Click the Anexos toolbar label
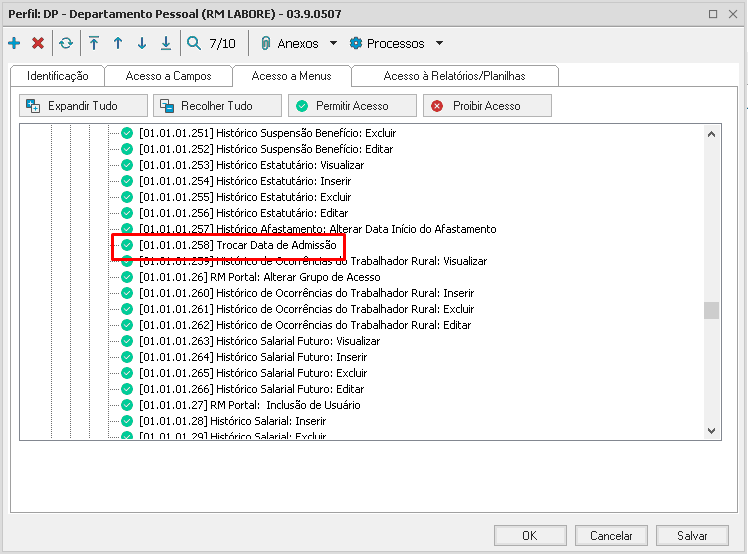The height and width of the screenshot is (555, 748). [x=298, y=43]
